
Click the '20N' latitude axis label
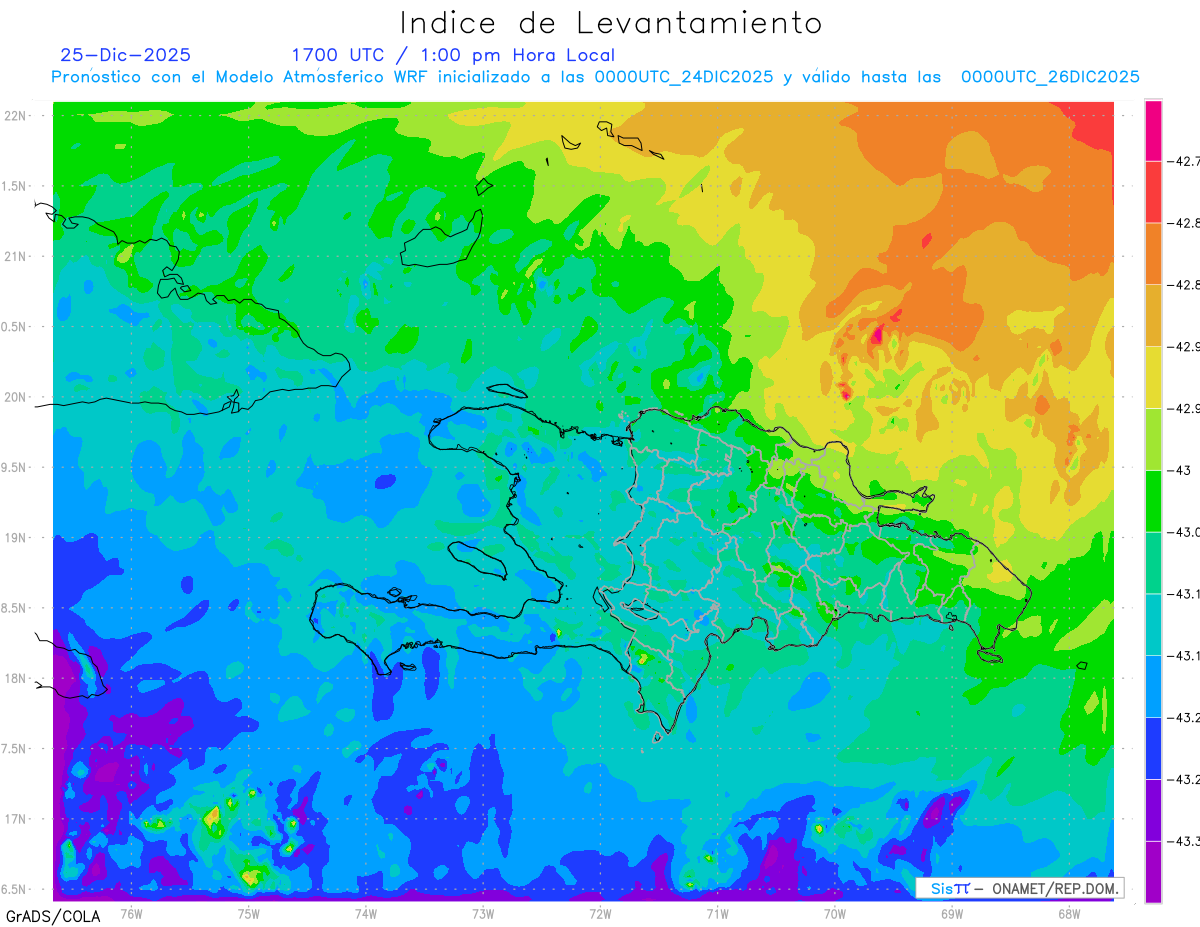pos(15,397)
